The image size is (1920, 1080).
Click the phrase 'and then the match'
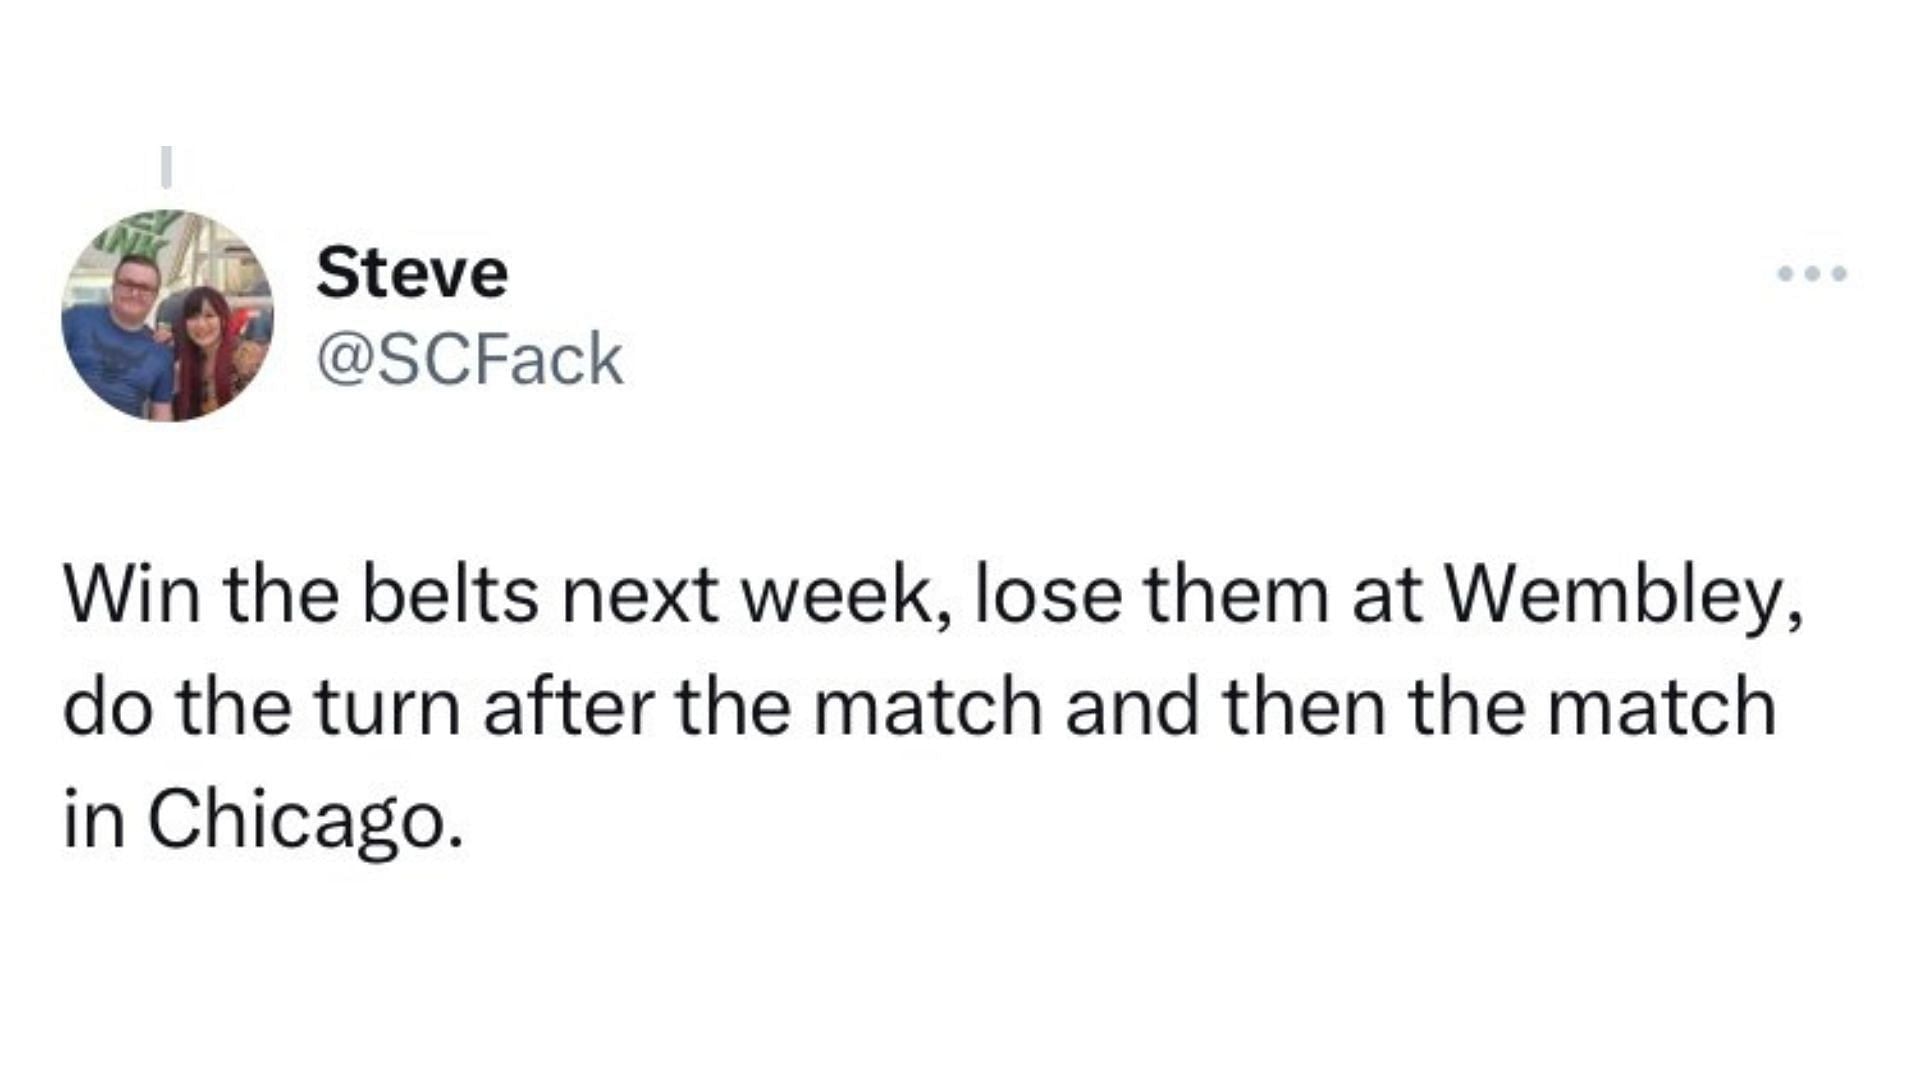[1420, 707]
